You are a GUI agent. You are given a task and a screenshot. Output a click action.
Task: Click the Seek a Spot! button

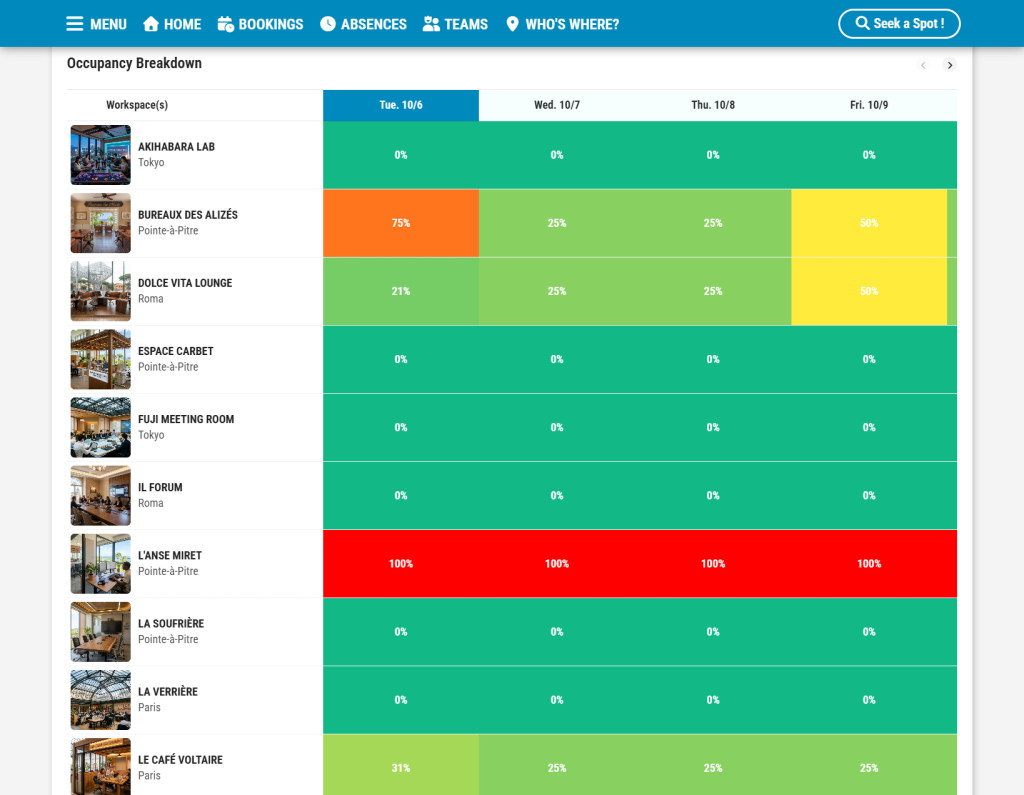click(x=899, y=24)
